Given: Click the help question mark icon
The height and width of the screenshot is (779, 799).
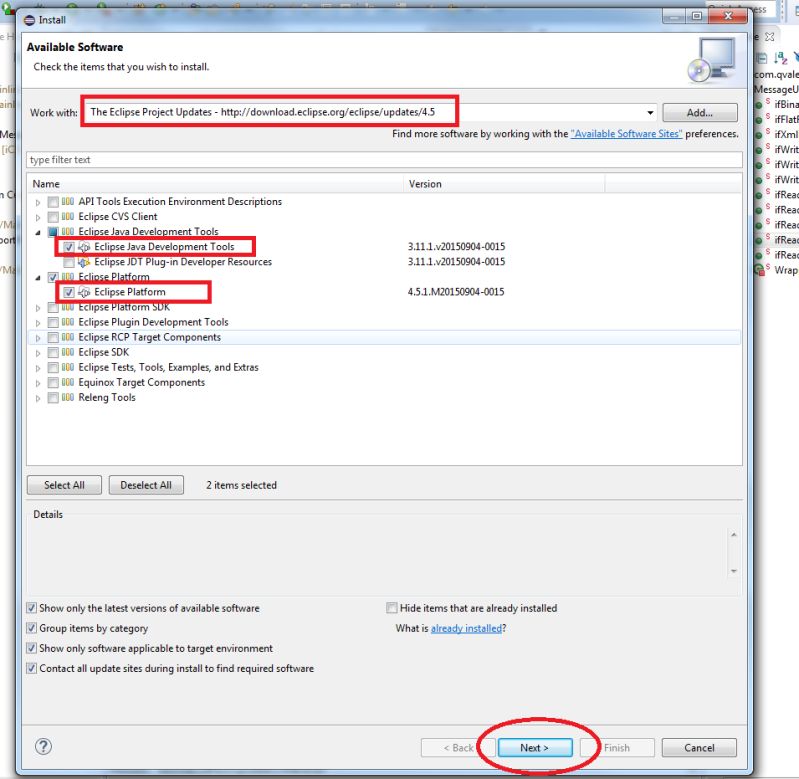Looking at the screenshot, I should click(43, 746).
